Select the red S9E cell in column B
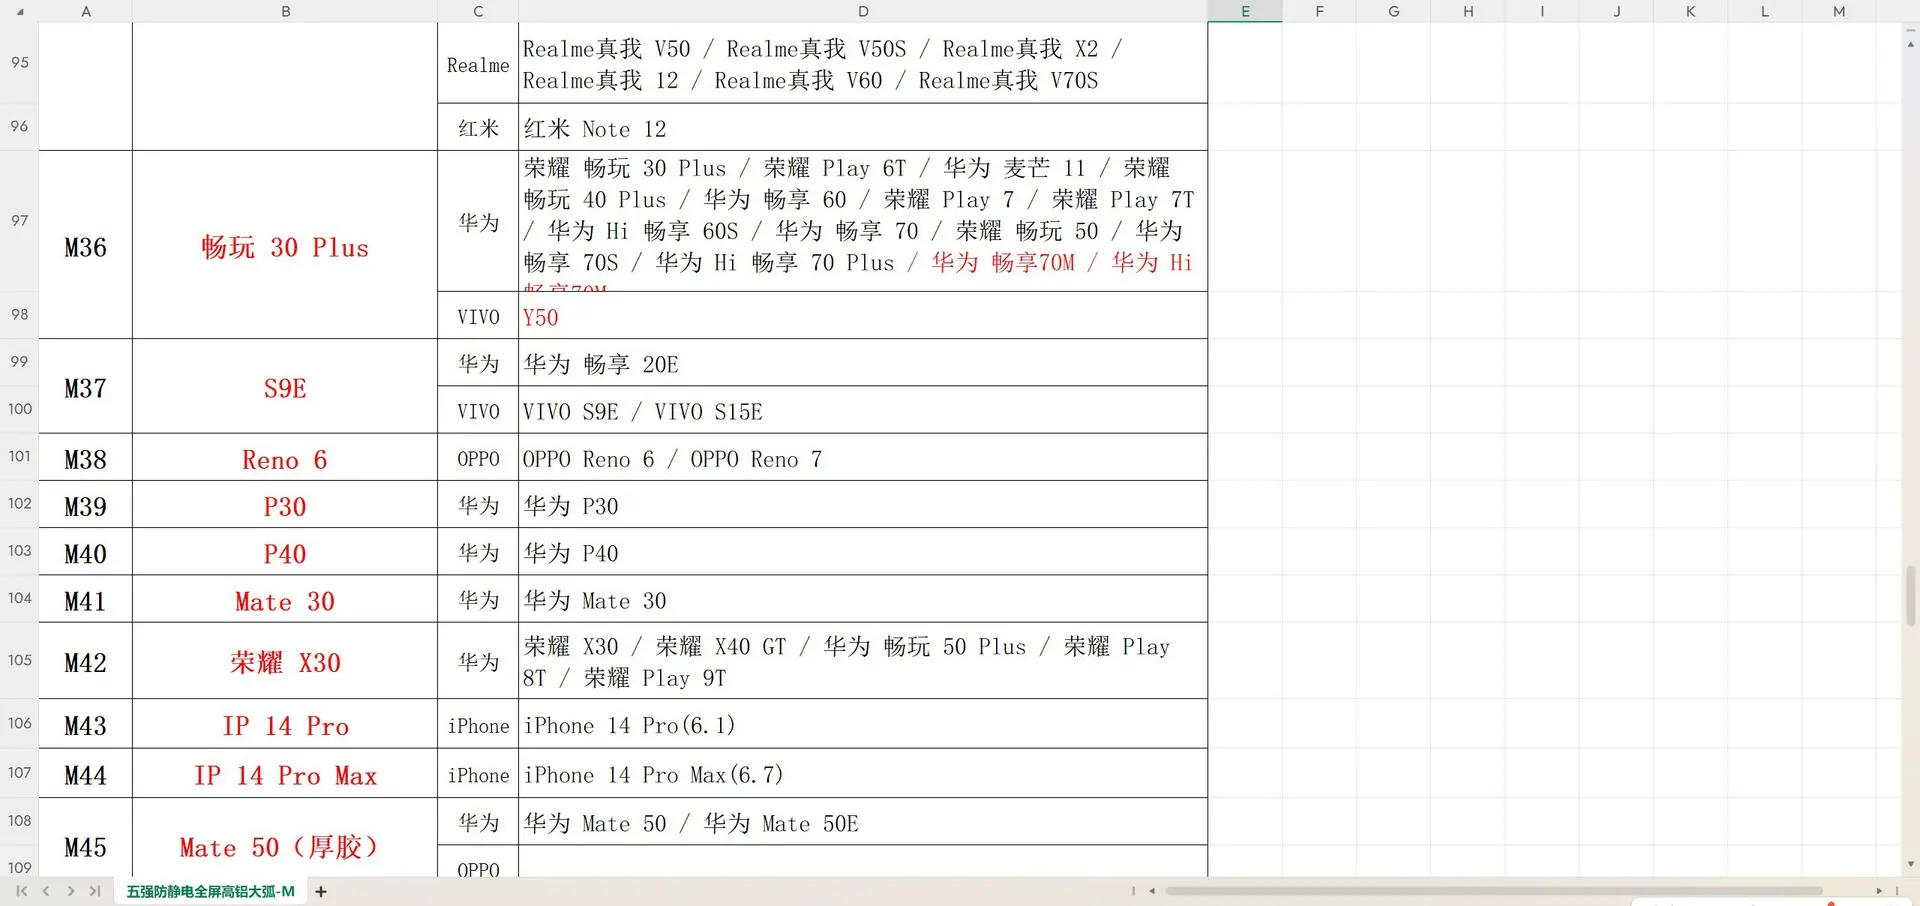1920x906 pixels. point(285,387)
